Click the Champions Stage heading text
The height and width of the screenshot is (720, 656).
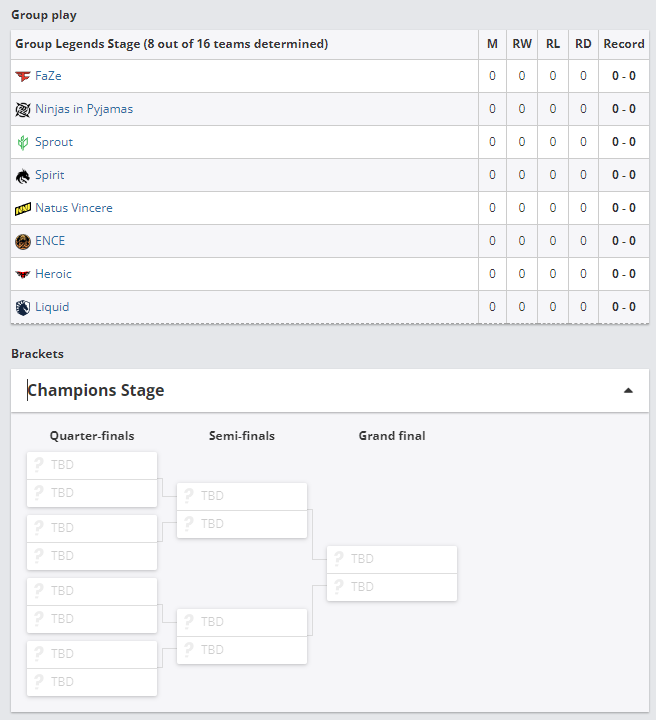[x=96, y=390]
